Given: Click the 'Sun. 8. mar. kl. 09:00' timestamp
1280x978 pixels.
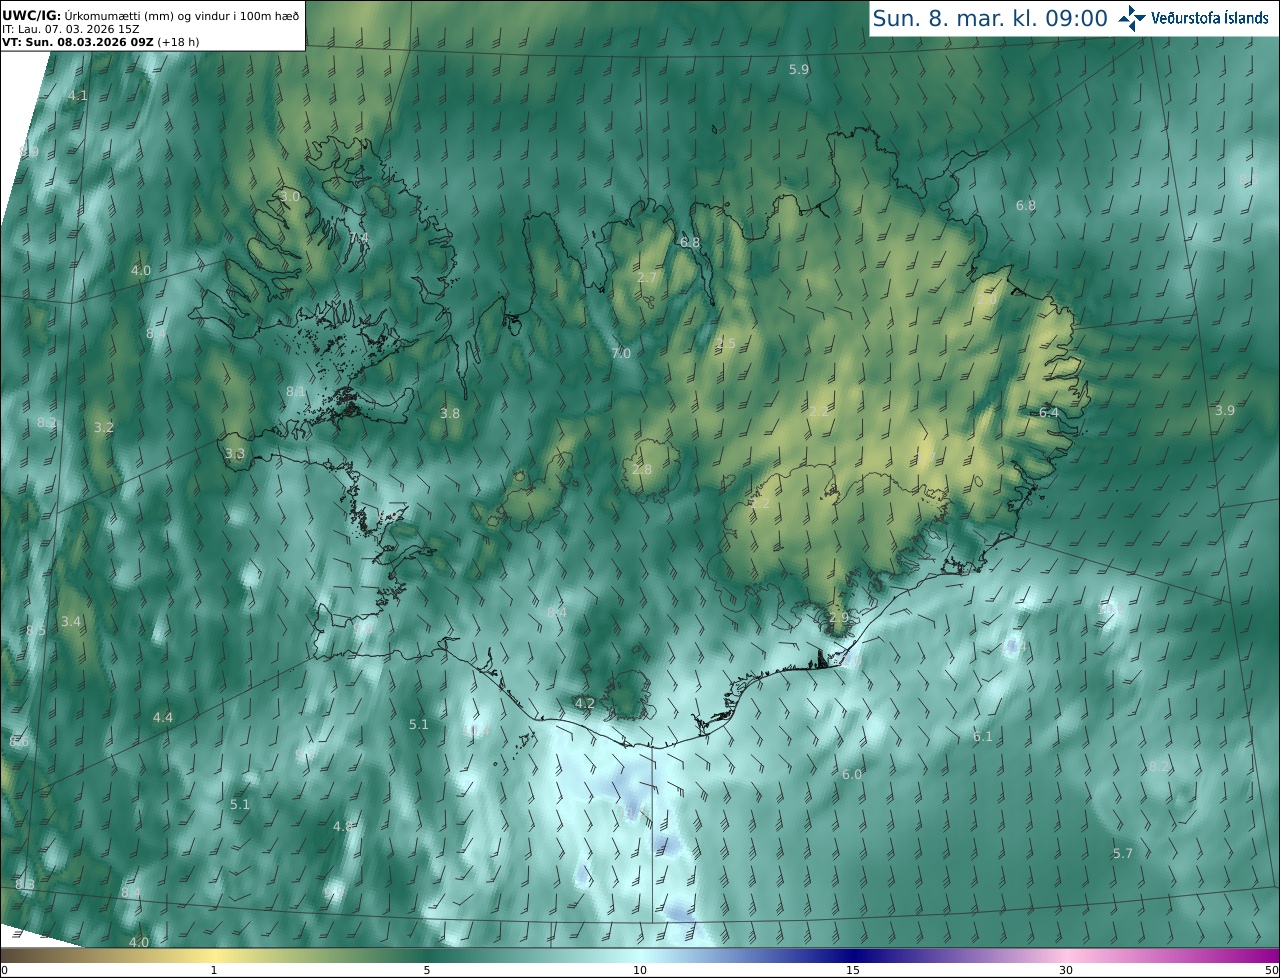Looking at the screenshot, I should coord(990,18).
